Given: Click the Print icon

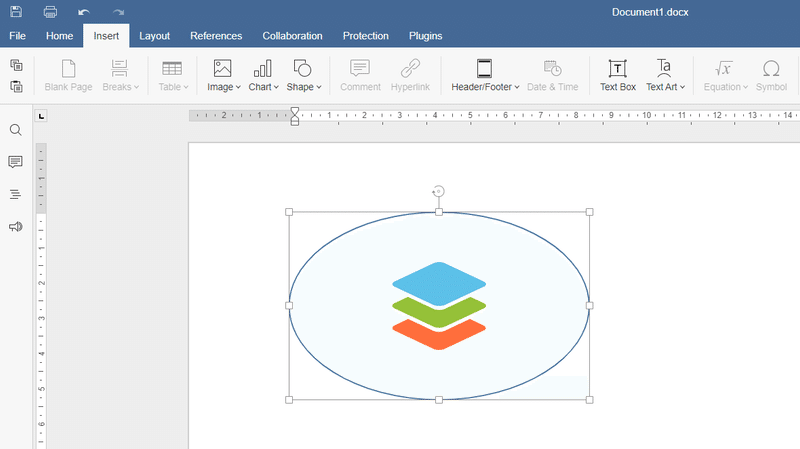Looking at the screenshot, I should pos(50,12).
